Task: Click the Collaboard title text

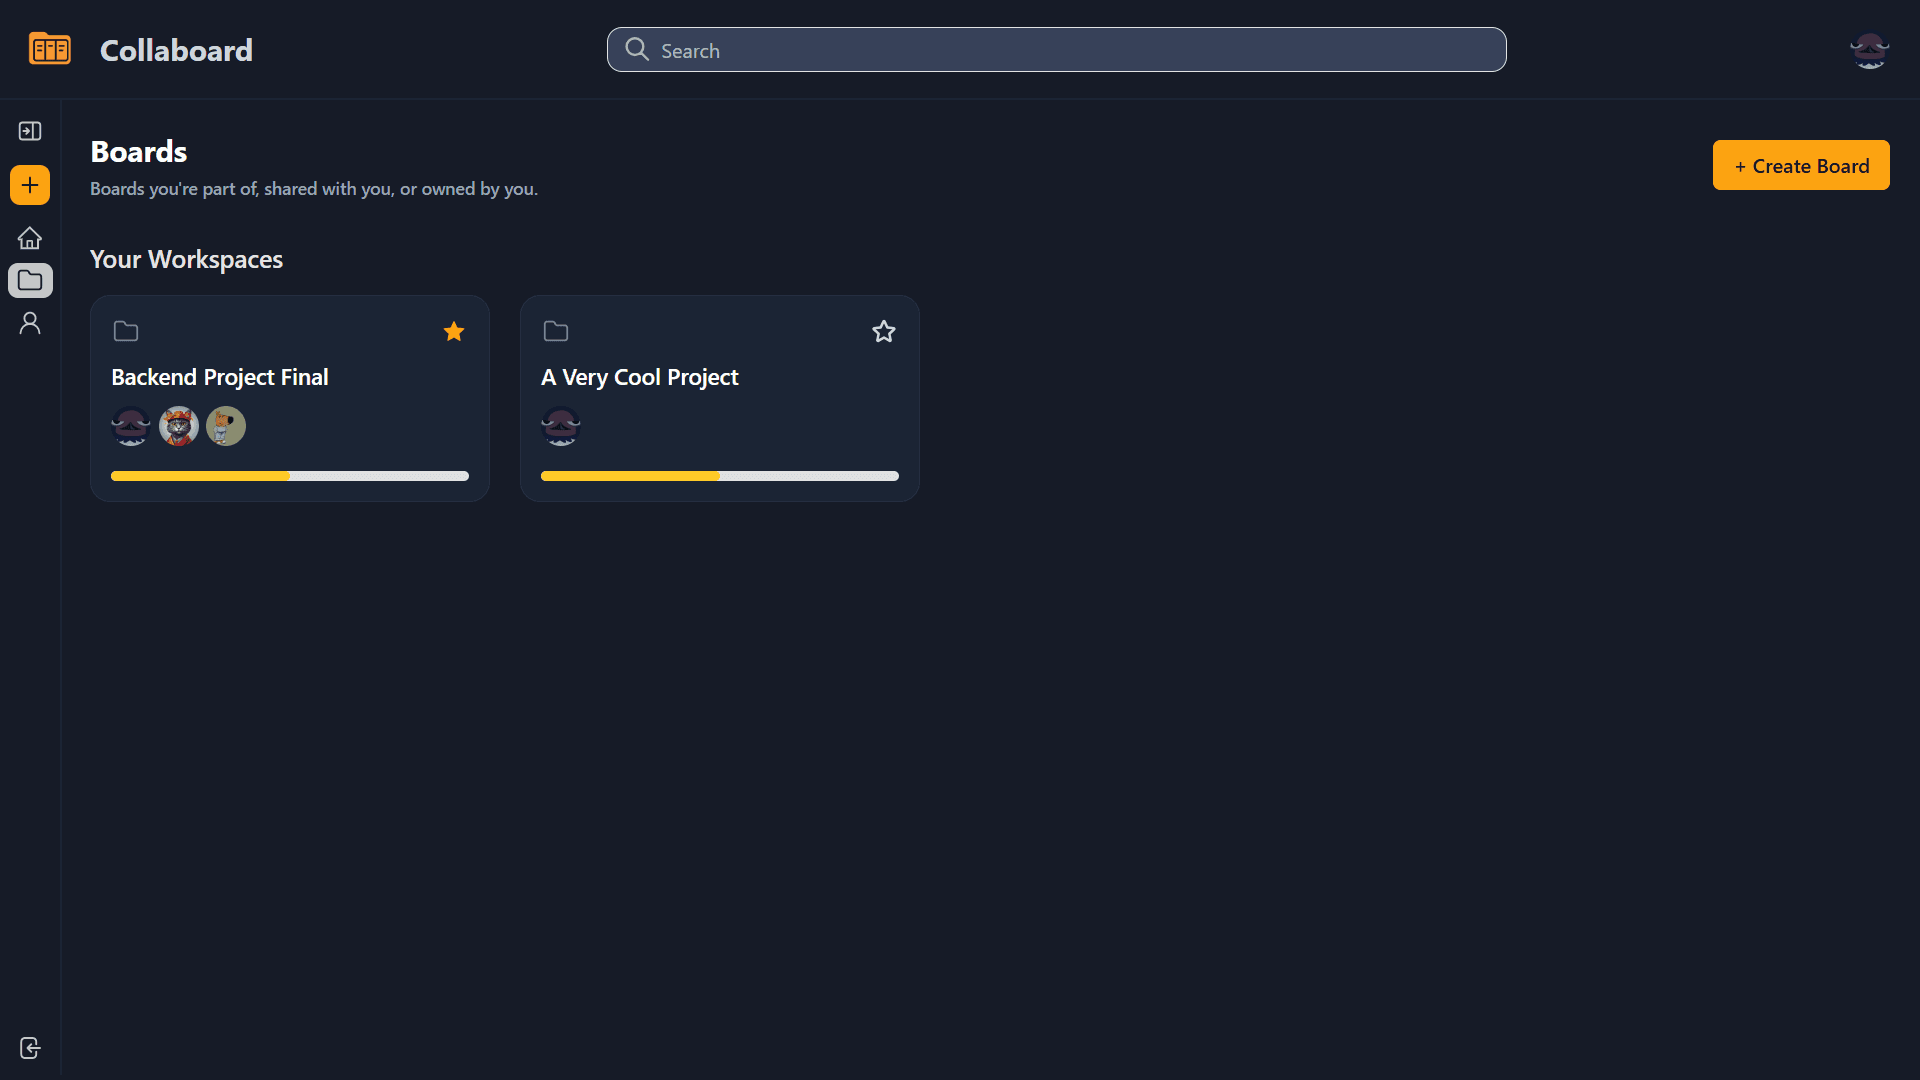Action: 177,50
